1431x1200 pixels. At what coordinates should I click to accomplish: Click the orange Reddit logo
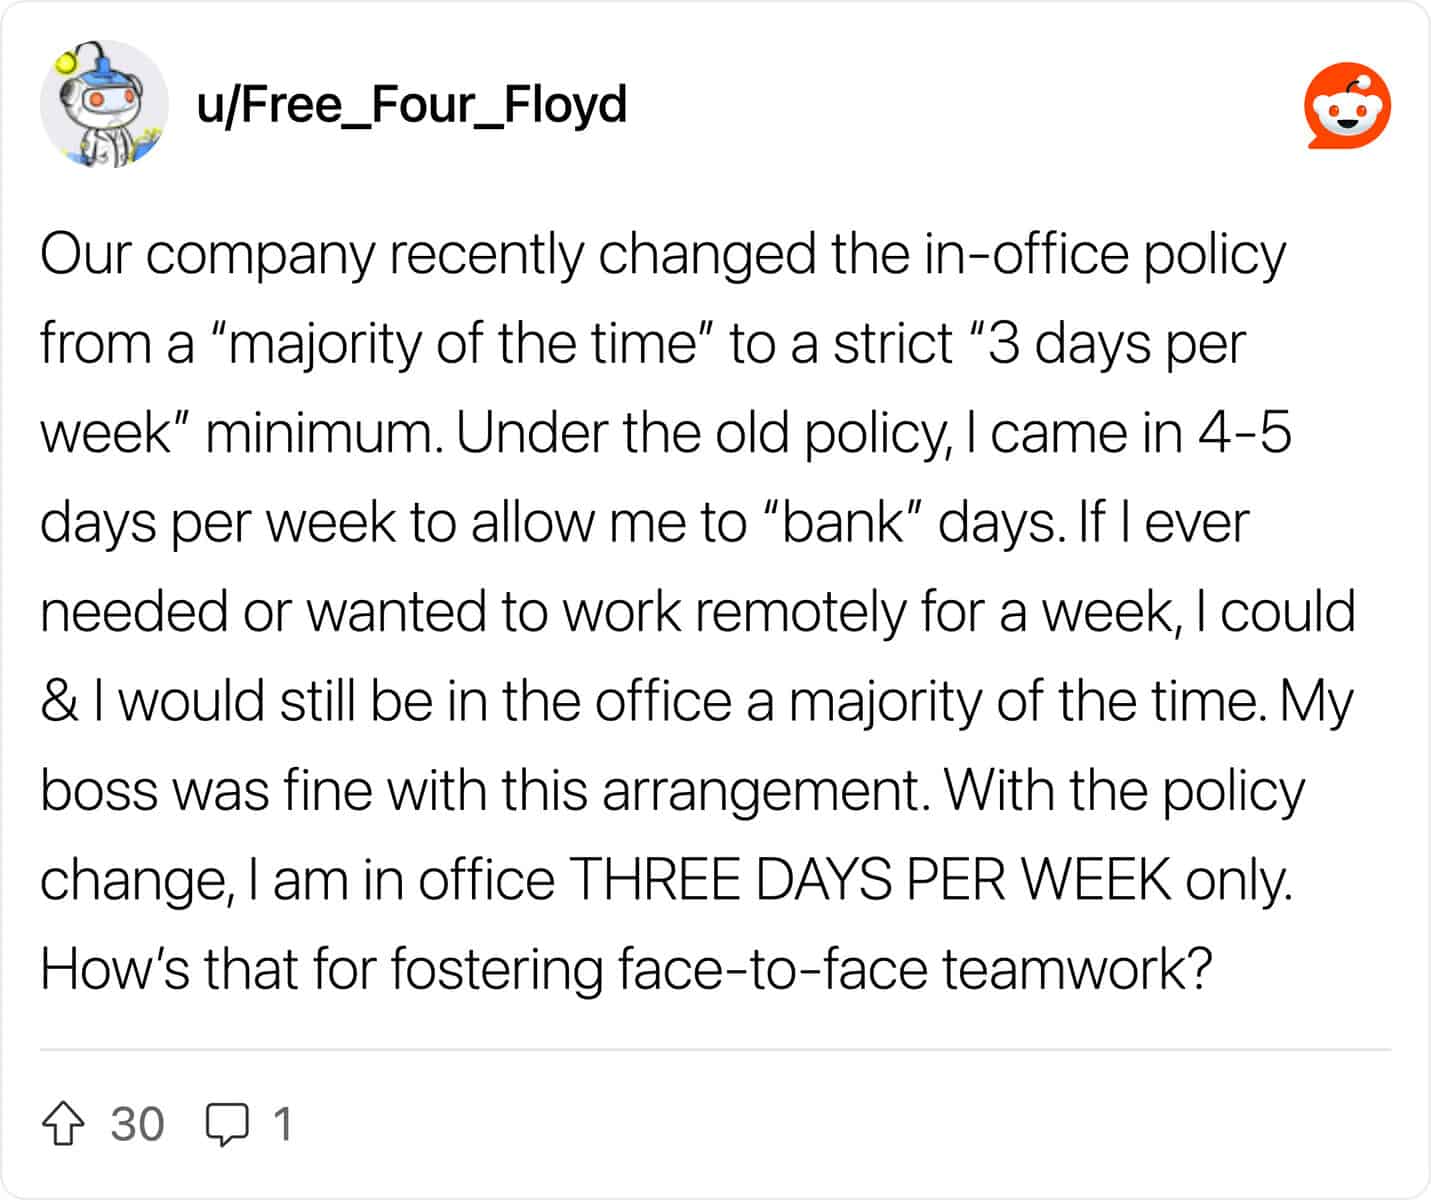(1348, 106)
